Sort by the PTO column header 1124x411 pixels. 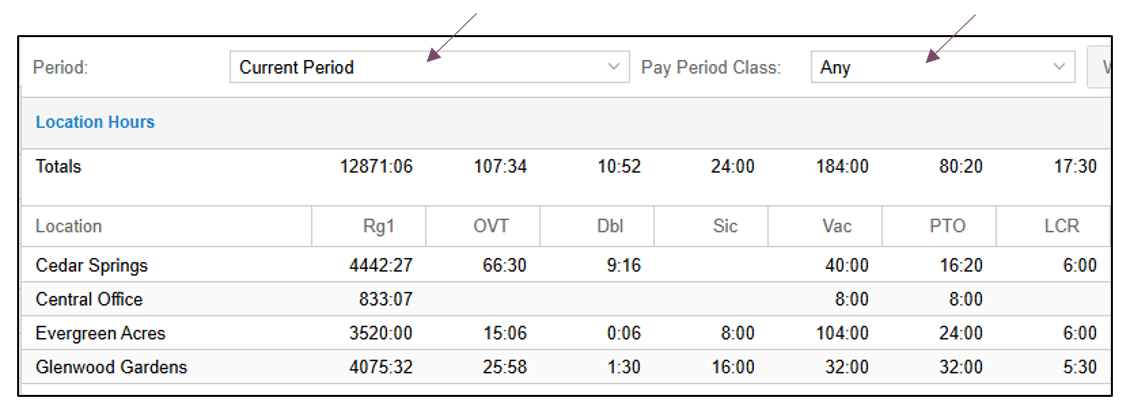(x=938, y=227)
